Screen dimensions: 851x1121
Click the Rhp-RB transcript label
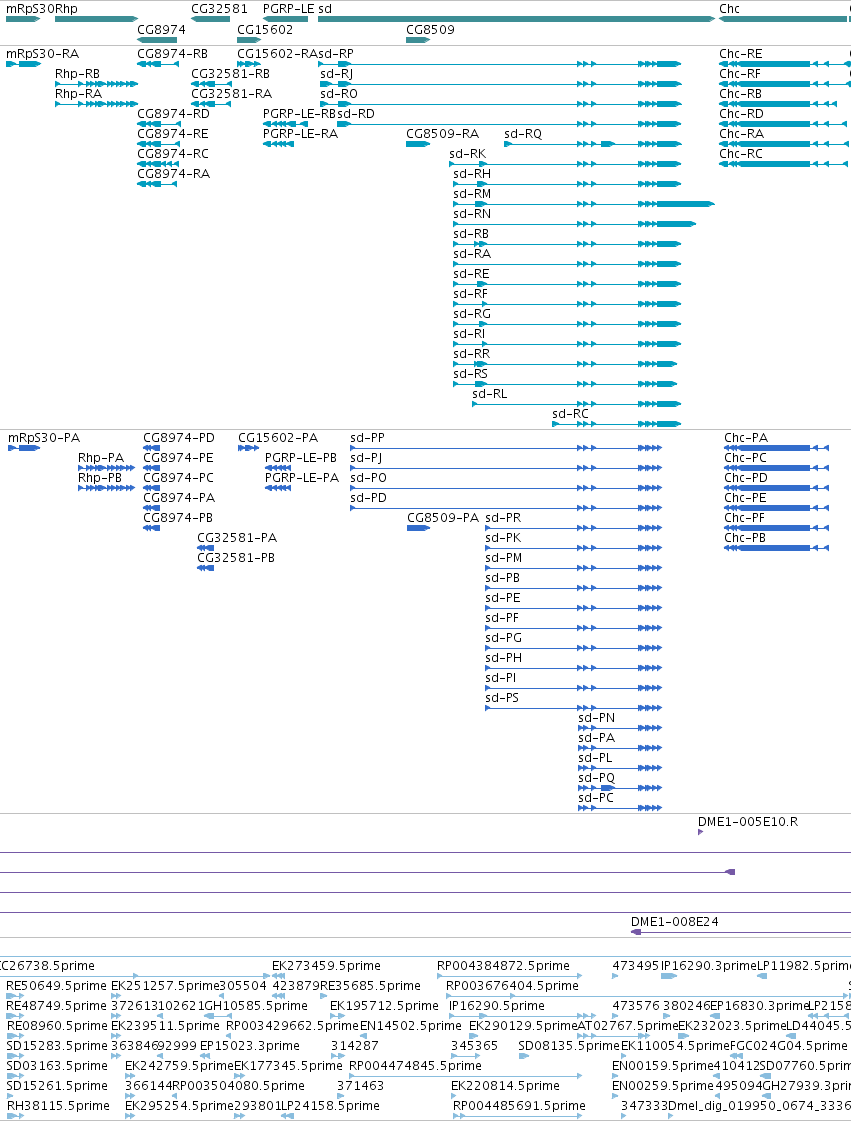tap(77, 74)
